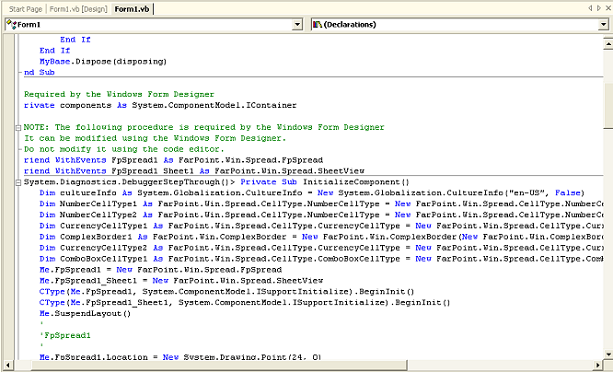The width and height of the screenshot is (613, 372).
Task: Click CType(Me.FpSpread1, ...).BeginInit() line
Action: [x=227, y=291]
